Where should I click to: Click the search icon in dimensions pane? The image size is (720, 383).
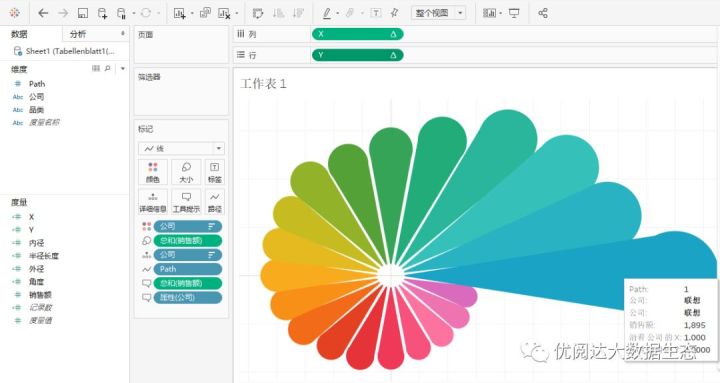(107, 68)
